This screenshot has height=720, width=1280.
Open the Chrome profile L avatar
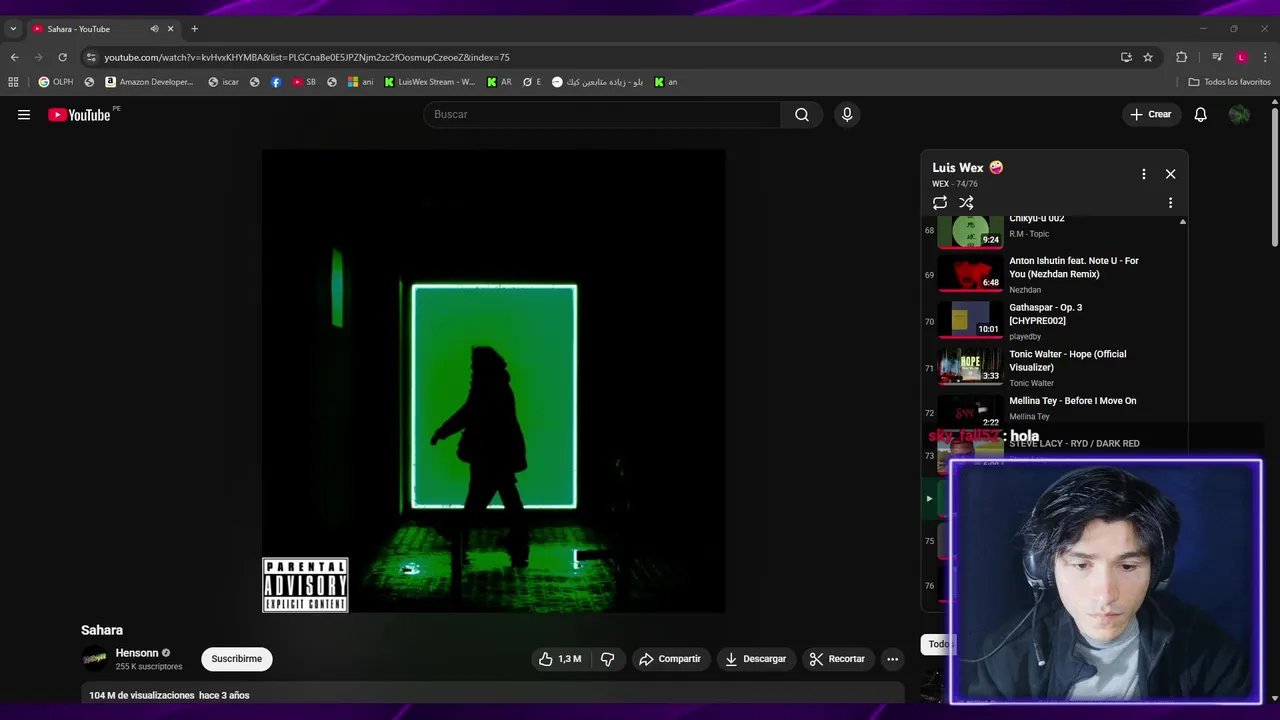click(x=1241, y=57)
